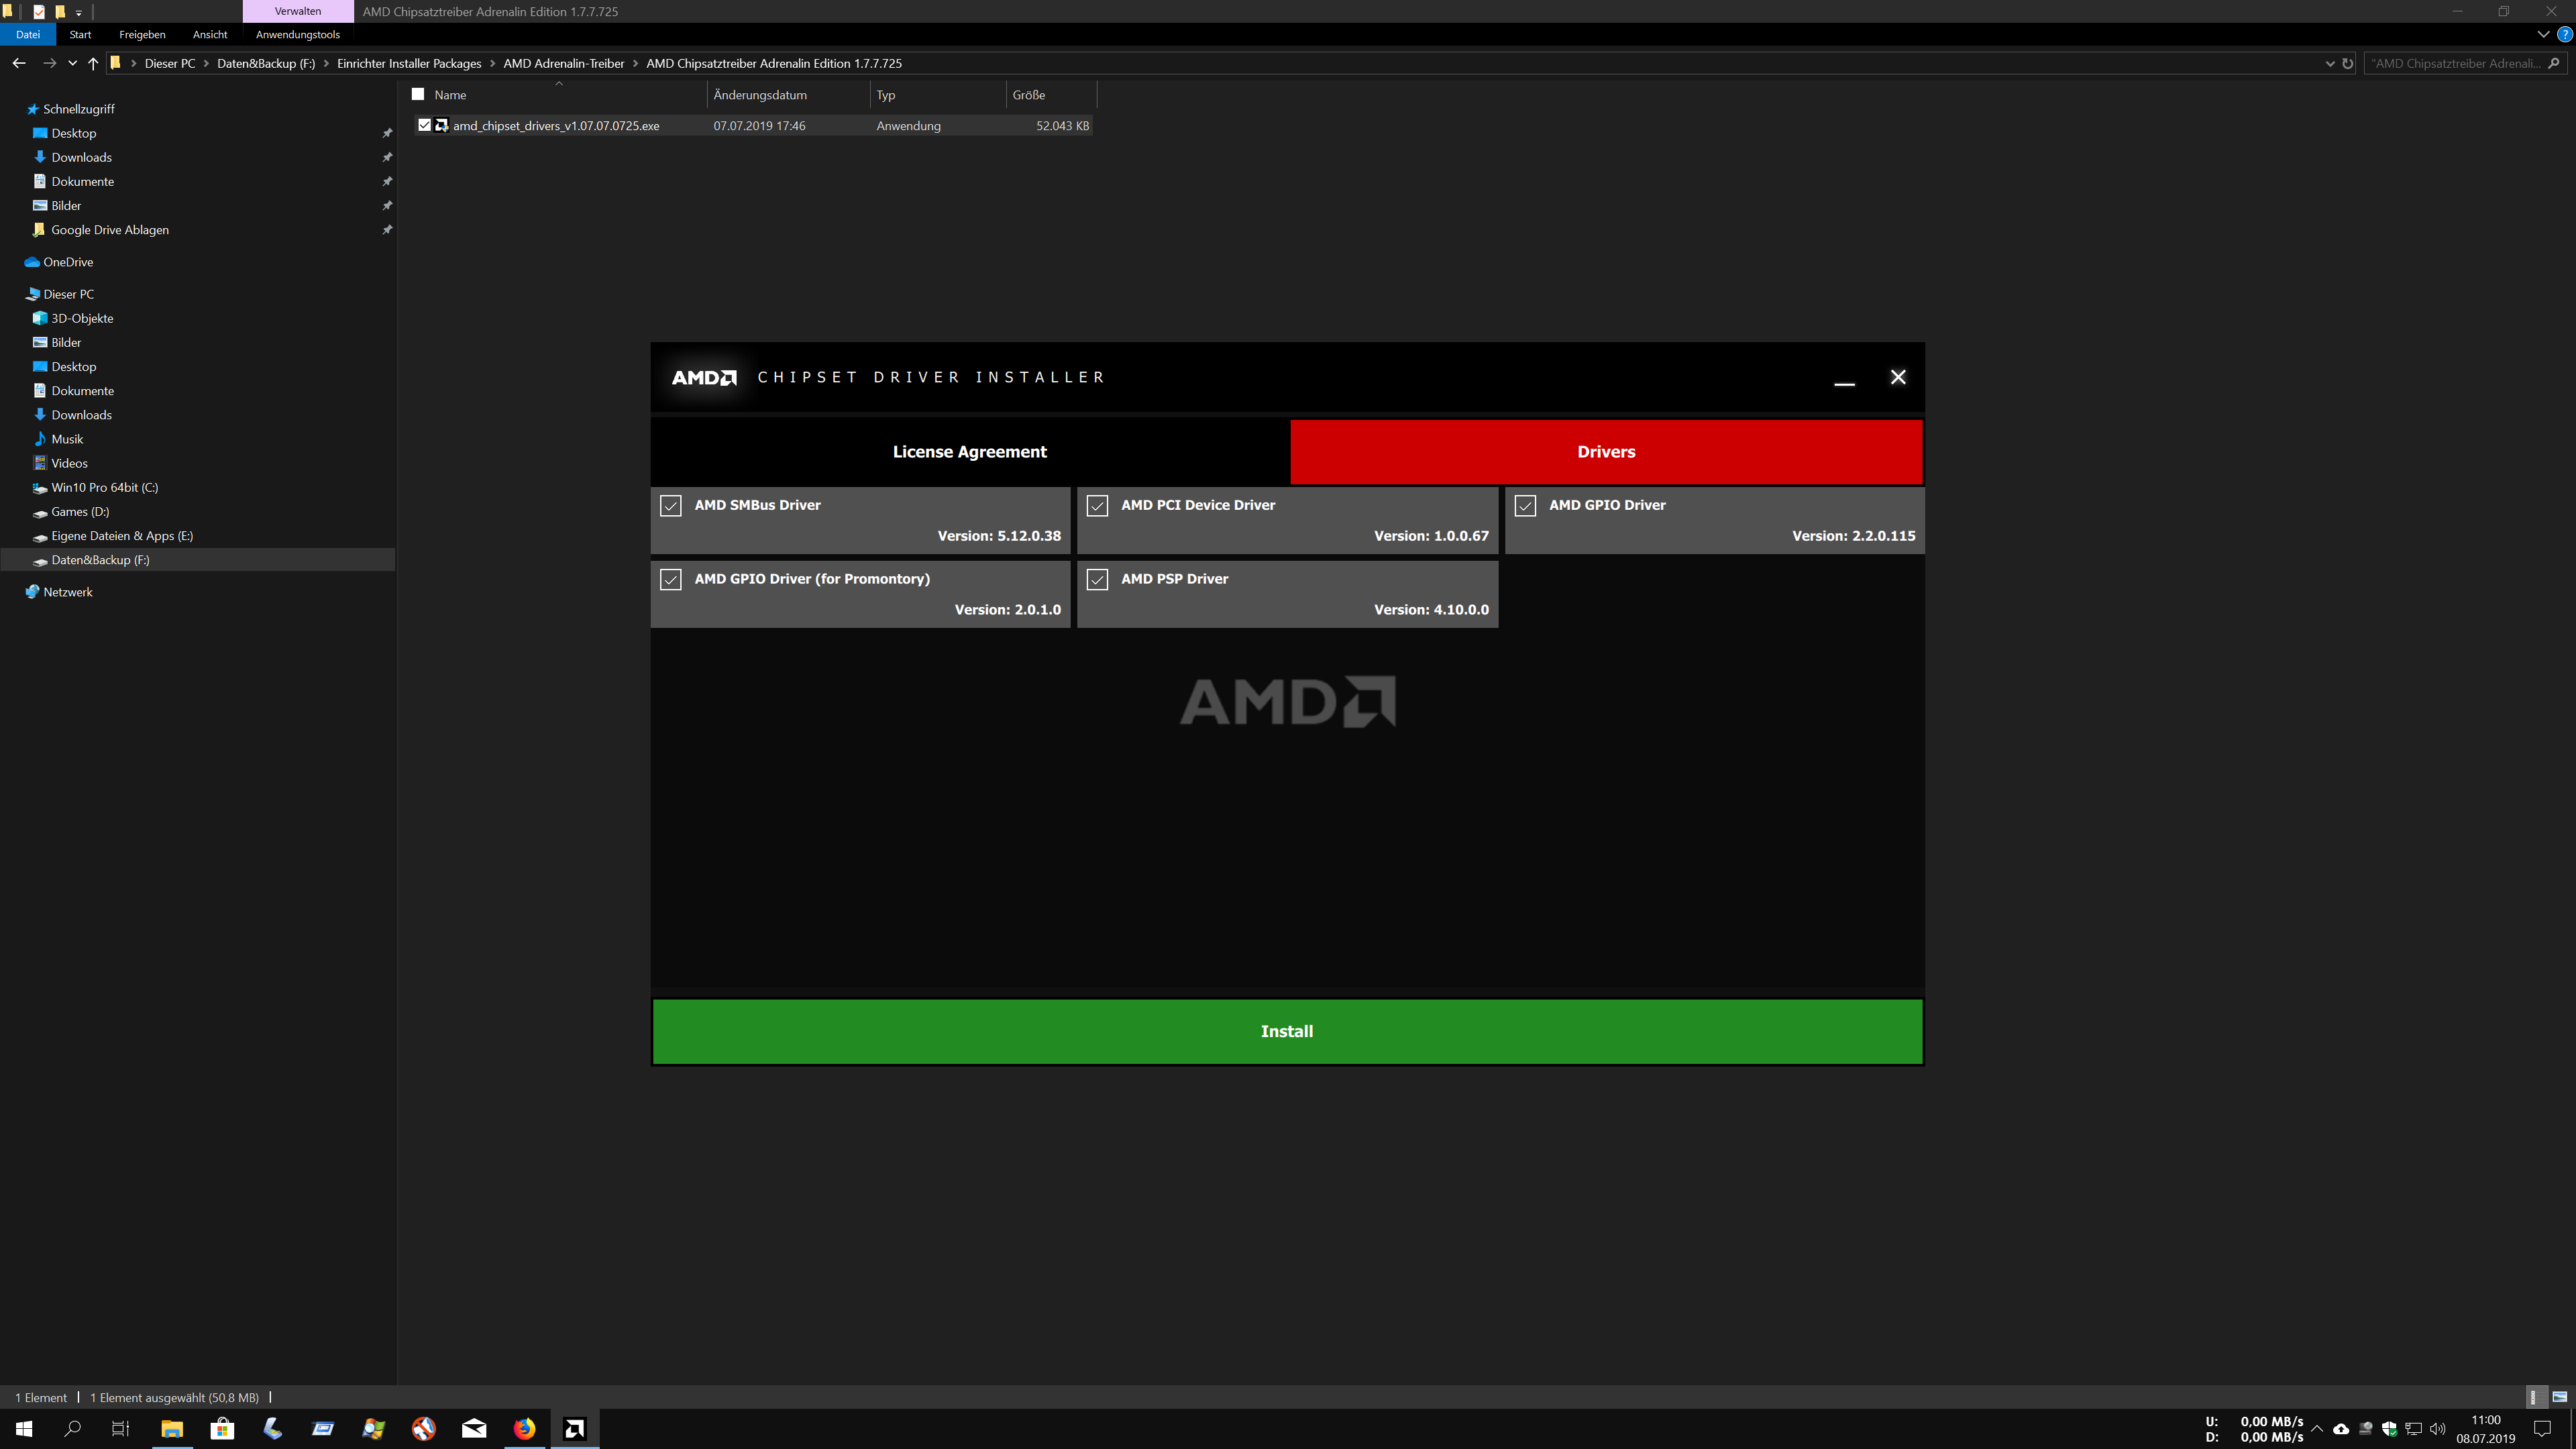Open the address bar history dropdown
Viewport: 2576px width, 1449px height.
pos(2330,63)
